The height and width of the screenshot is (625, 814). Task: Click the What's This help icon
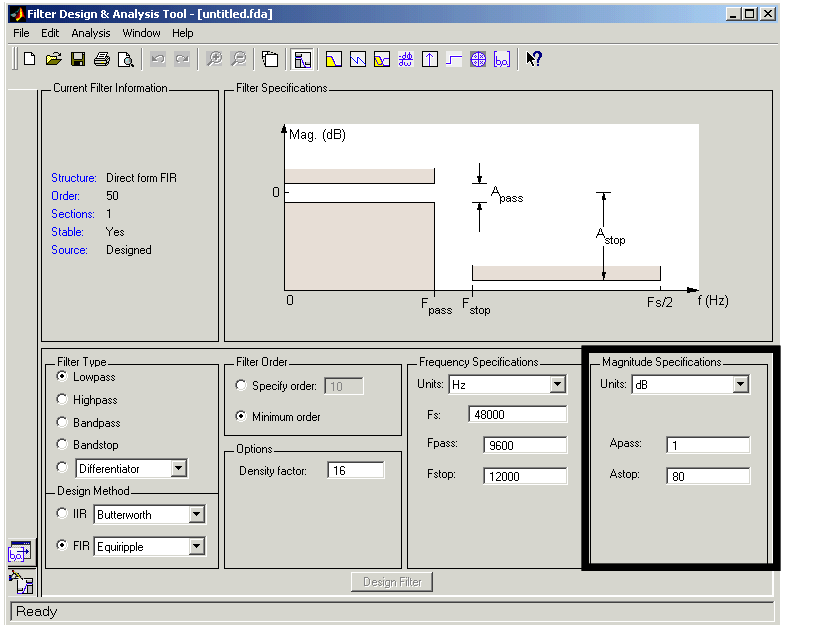534,59
